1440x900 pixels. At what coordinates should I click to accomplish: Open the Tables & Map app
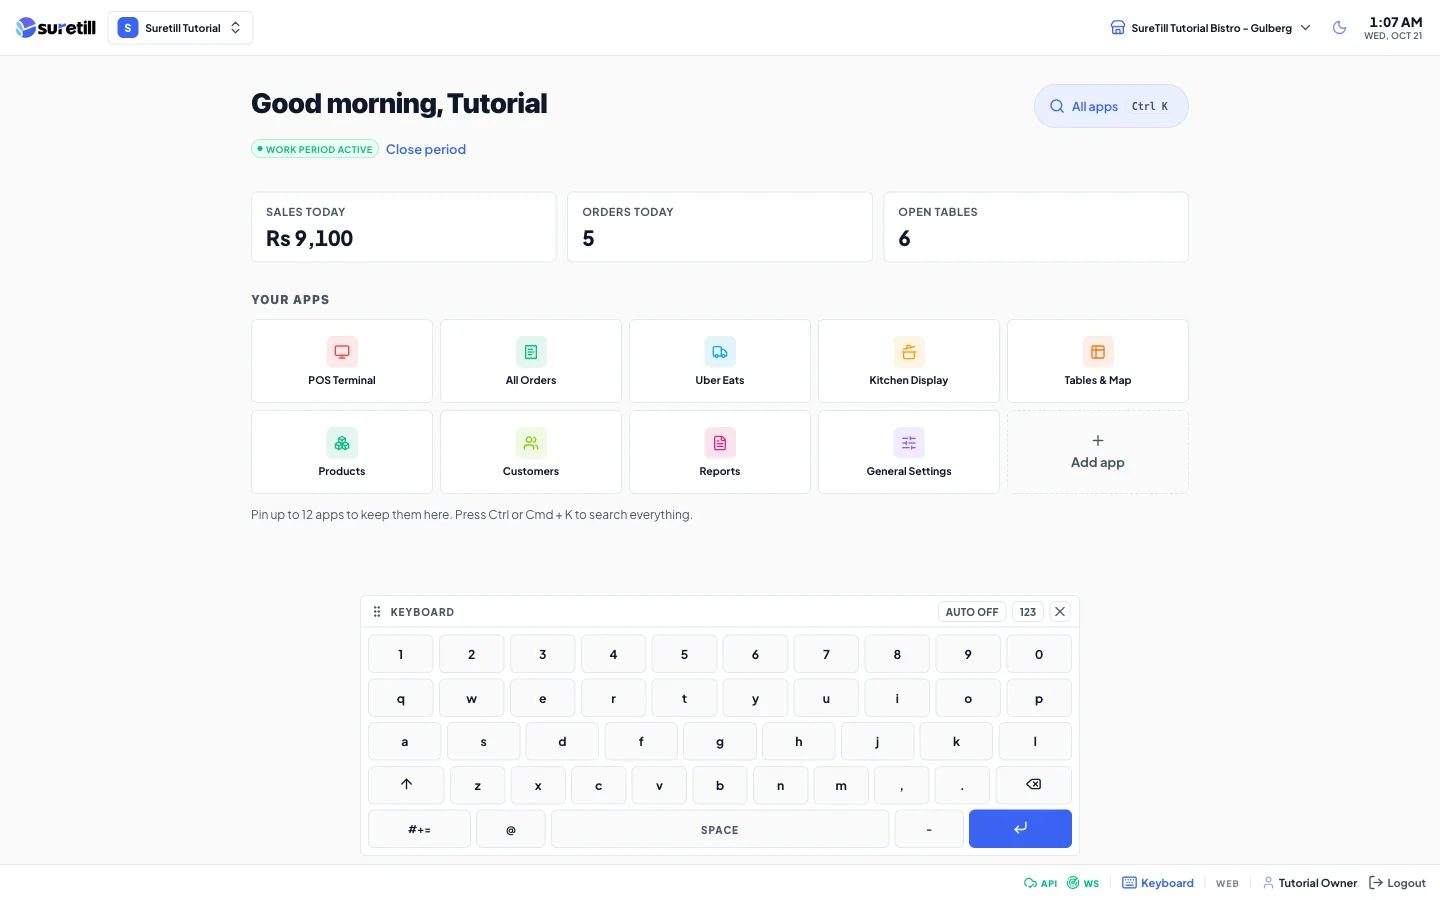point(1098,361)
